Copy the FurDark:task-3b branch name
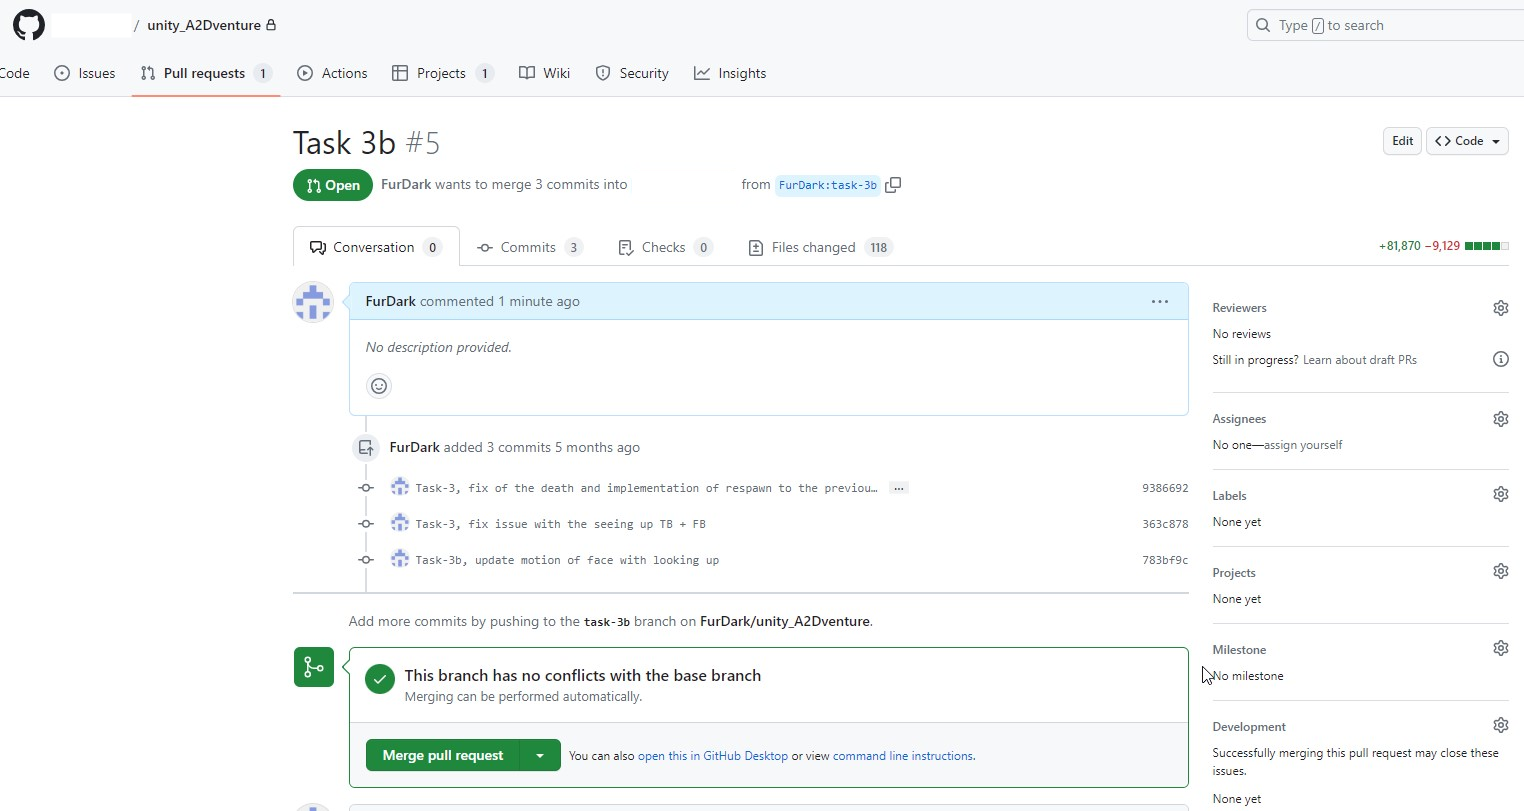This screenshot has height=811, width=1524. pyautogui.click(x=893, y=185)
